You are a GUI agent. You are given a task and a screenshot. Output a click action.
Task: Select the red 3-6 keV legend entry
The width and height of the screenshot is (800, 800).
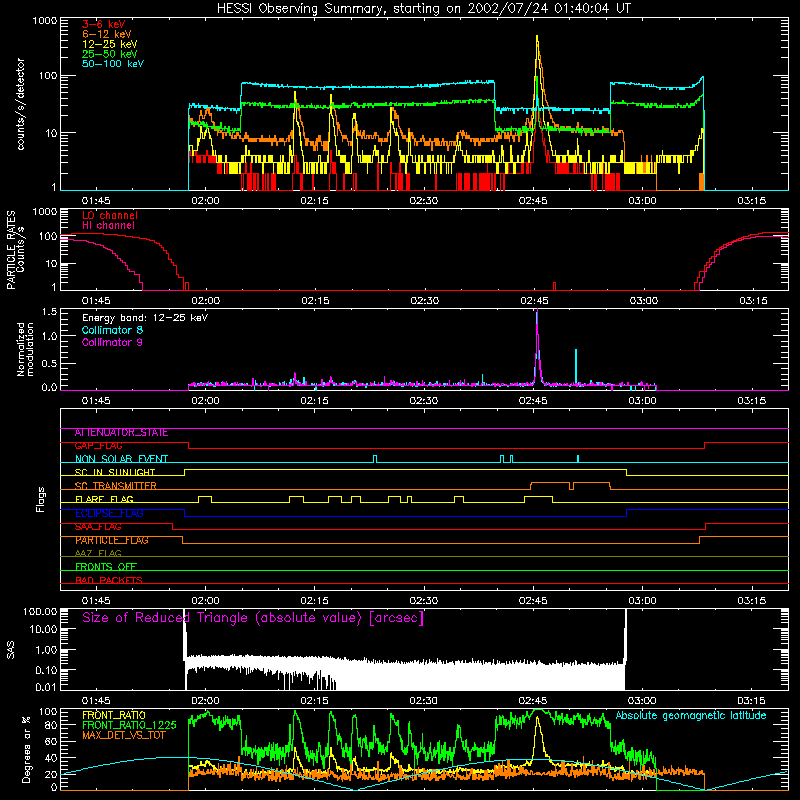pyautogui.click(x=104, y=24)
